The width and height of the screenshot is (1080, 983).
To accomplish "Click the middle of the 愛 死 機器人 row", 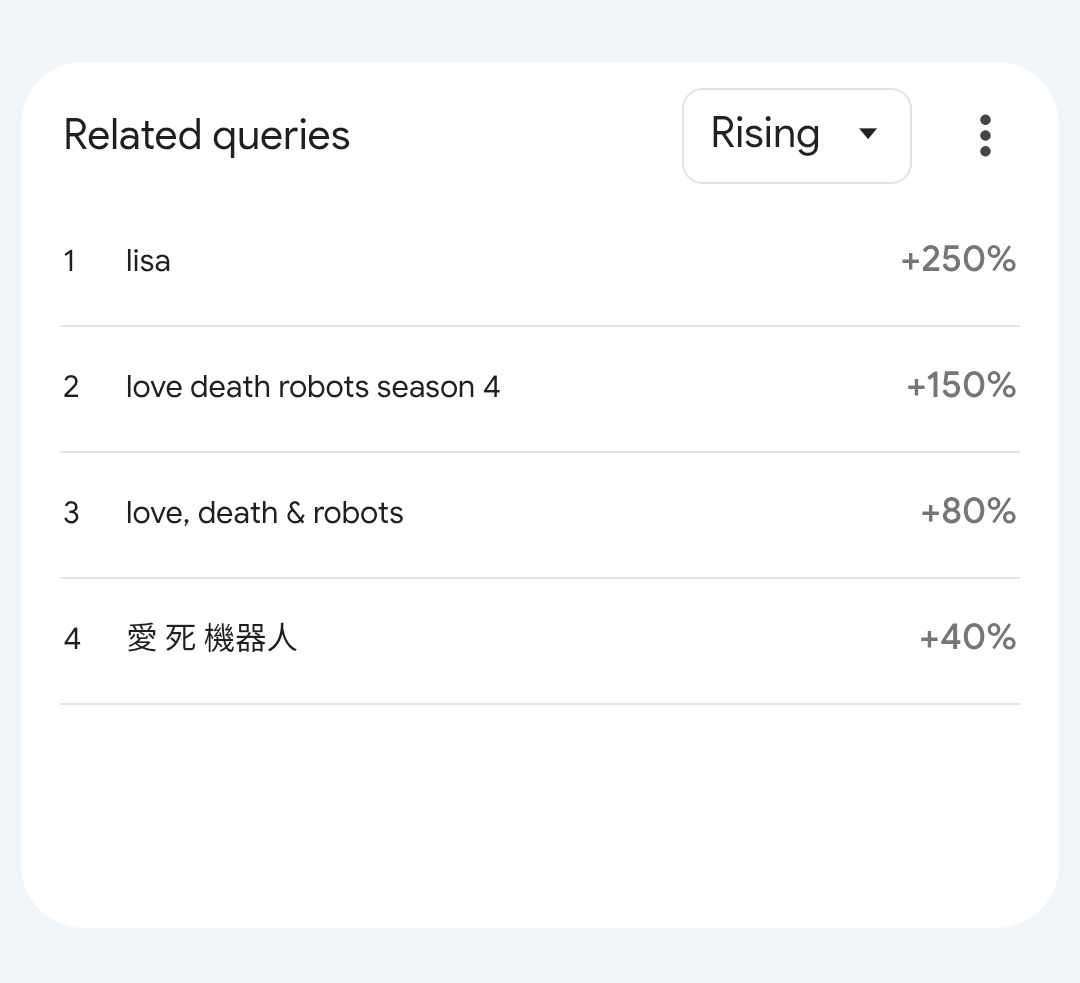I will (540, 640).
